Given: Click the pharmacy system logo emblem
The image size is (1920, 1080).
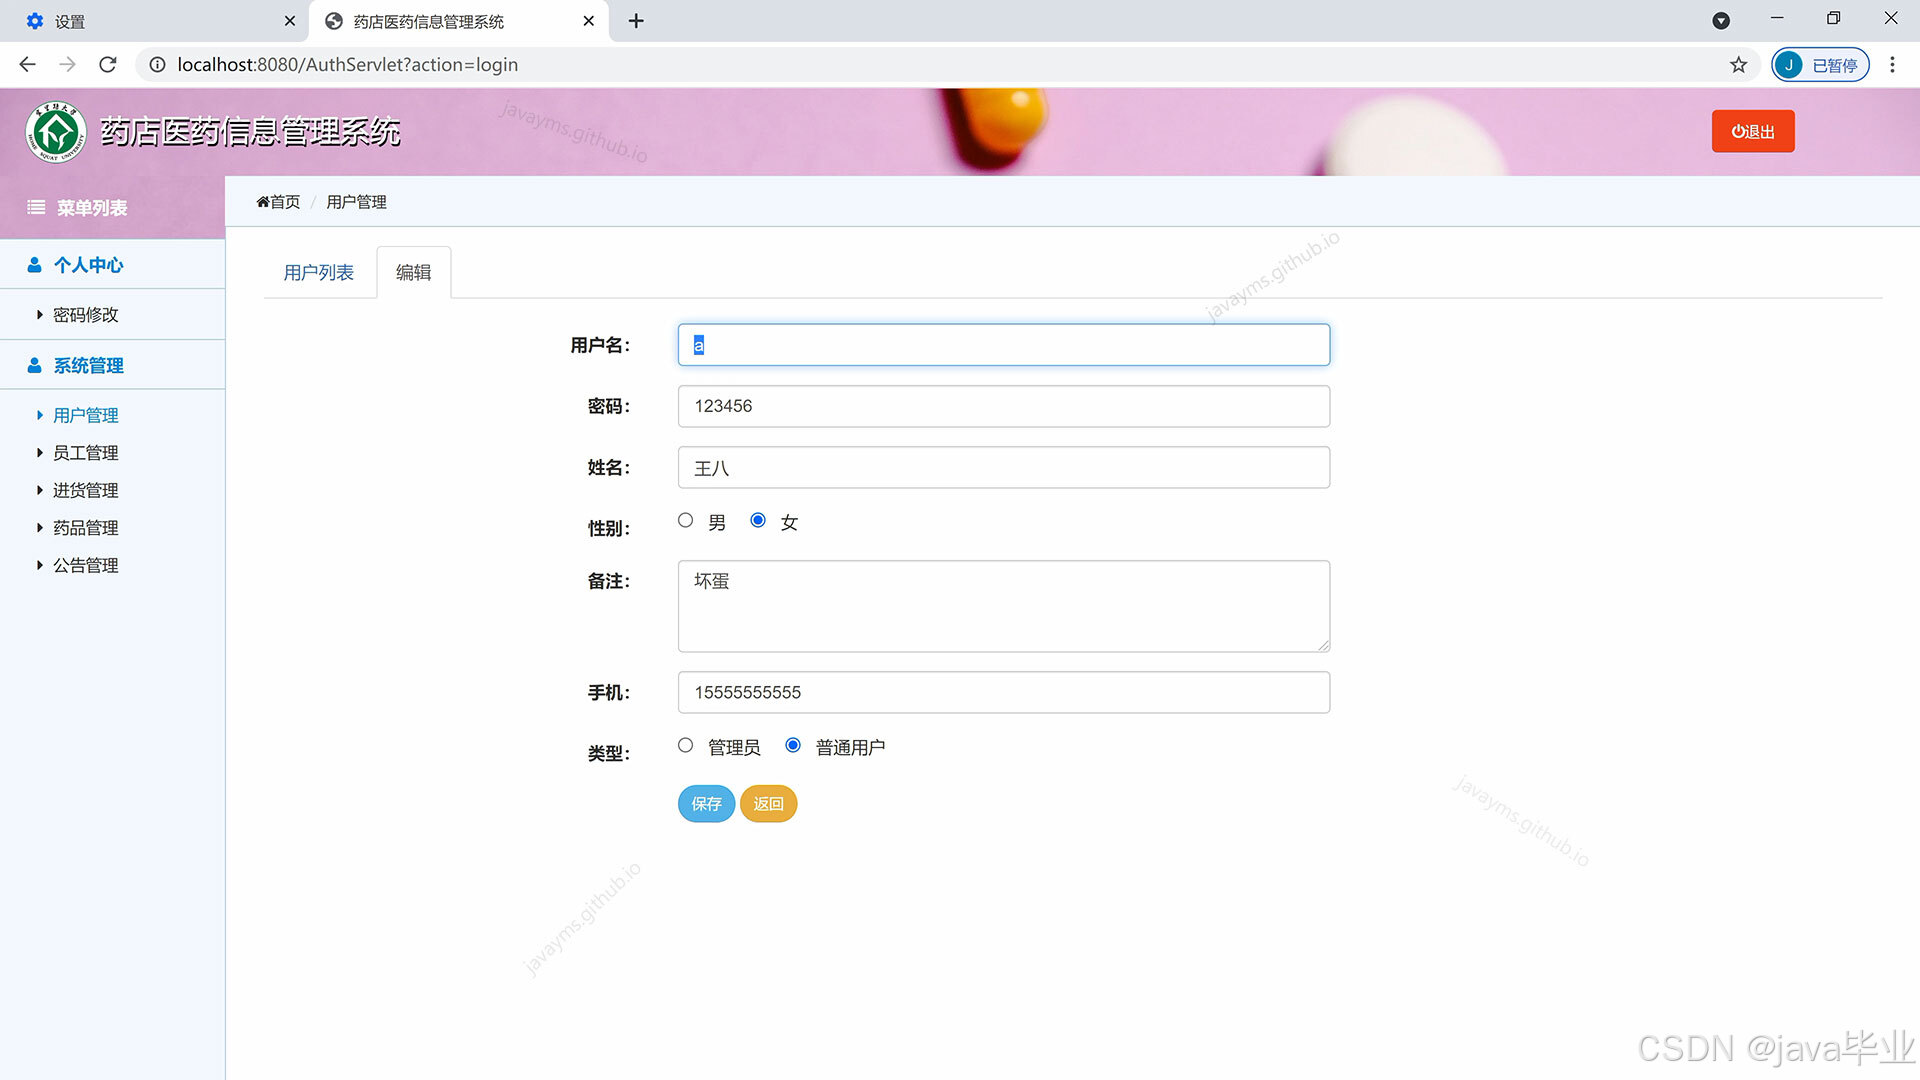Looking at the screenshot, I should pos(56,132).
